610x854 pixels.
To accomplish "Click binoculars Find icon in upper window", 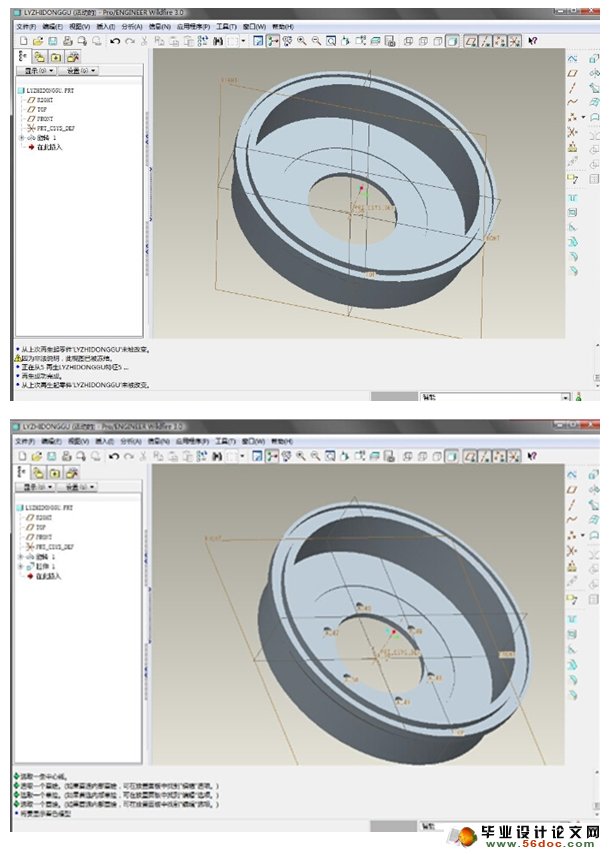I will click(218, 41).
